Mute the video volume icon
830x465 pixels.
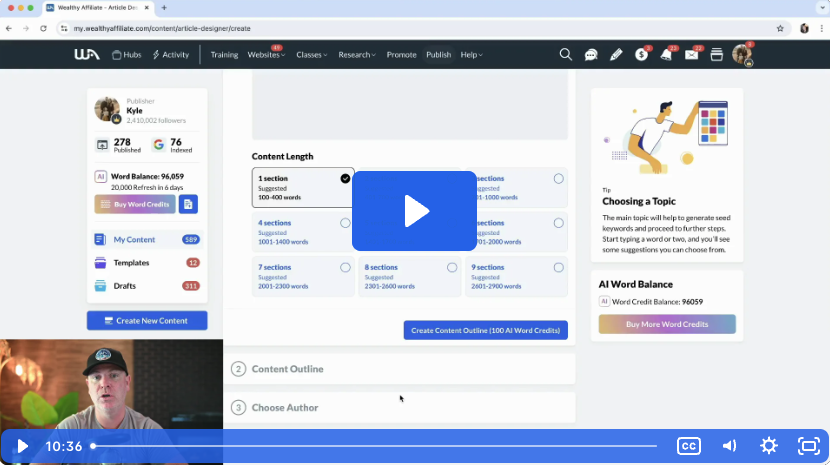pyautogui.click(x=729, y=446)
